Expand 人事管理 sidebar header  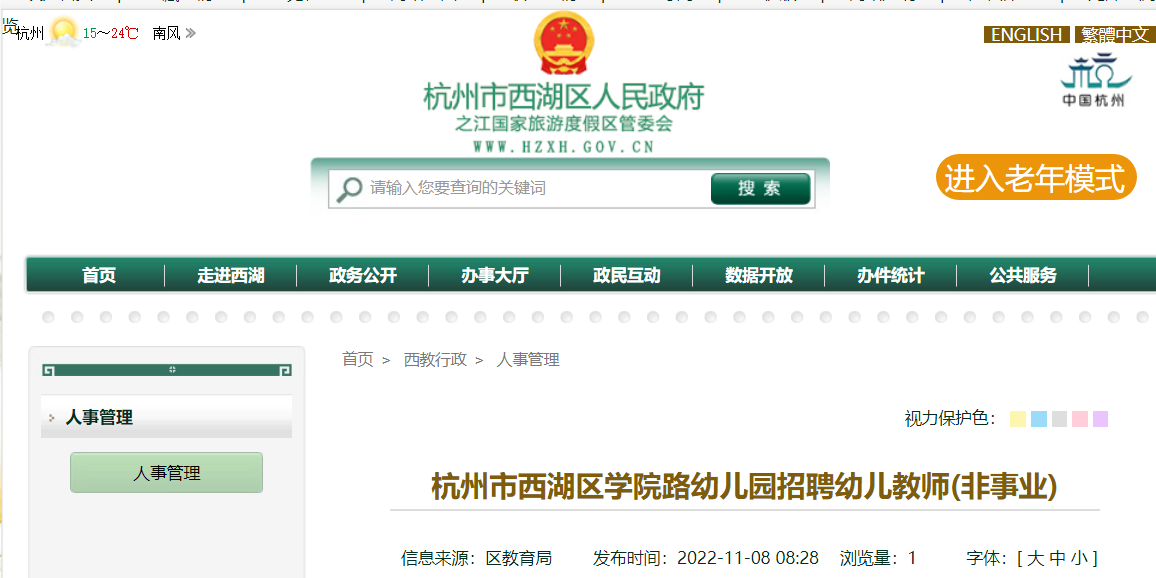(x=167, y=417)
